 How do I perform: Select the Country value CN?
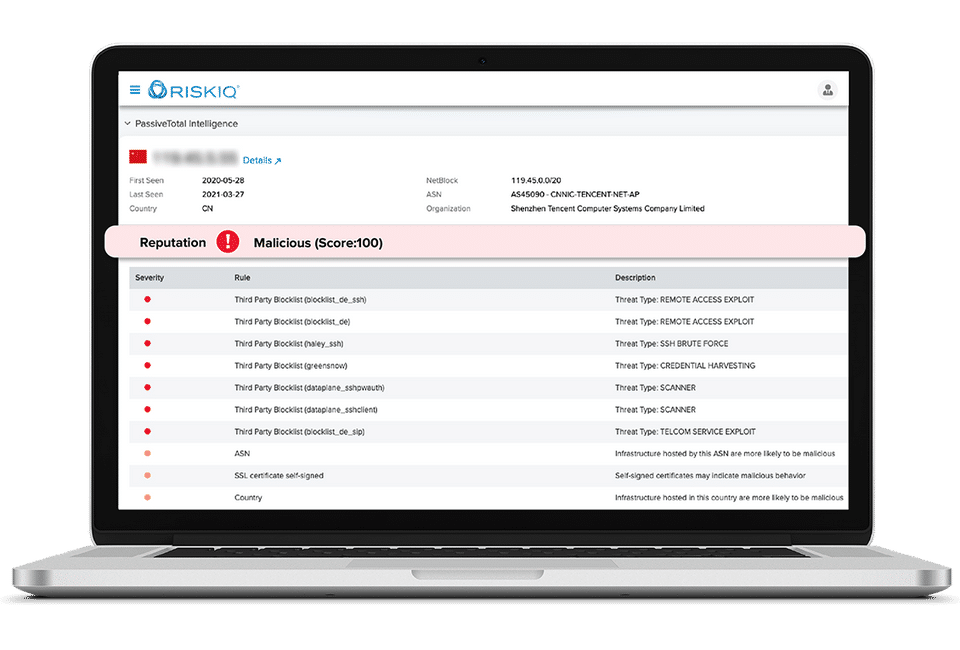tap(208, 209)
